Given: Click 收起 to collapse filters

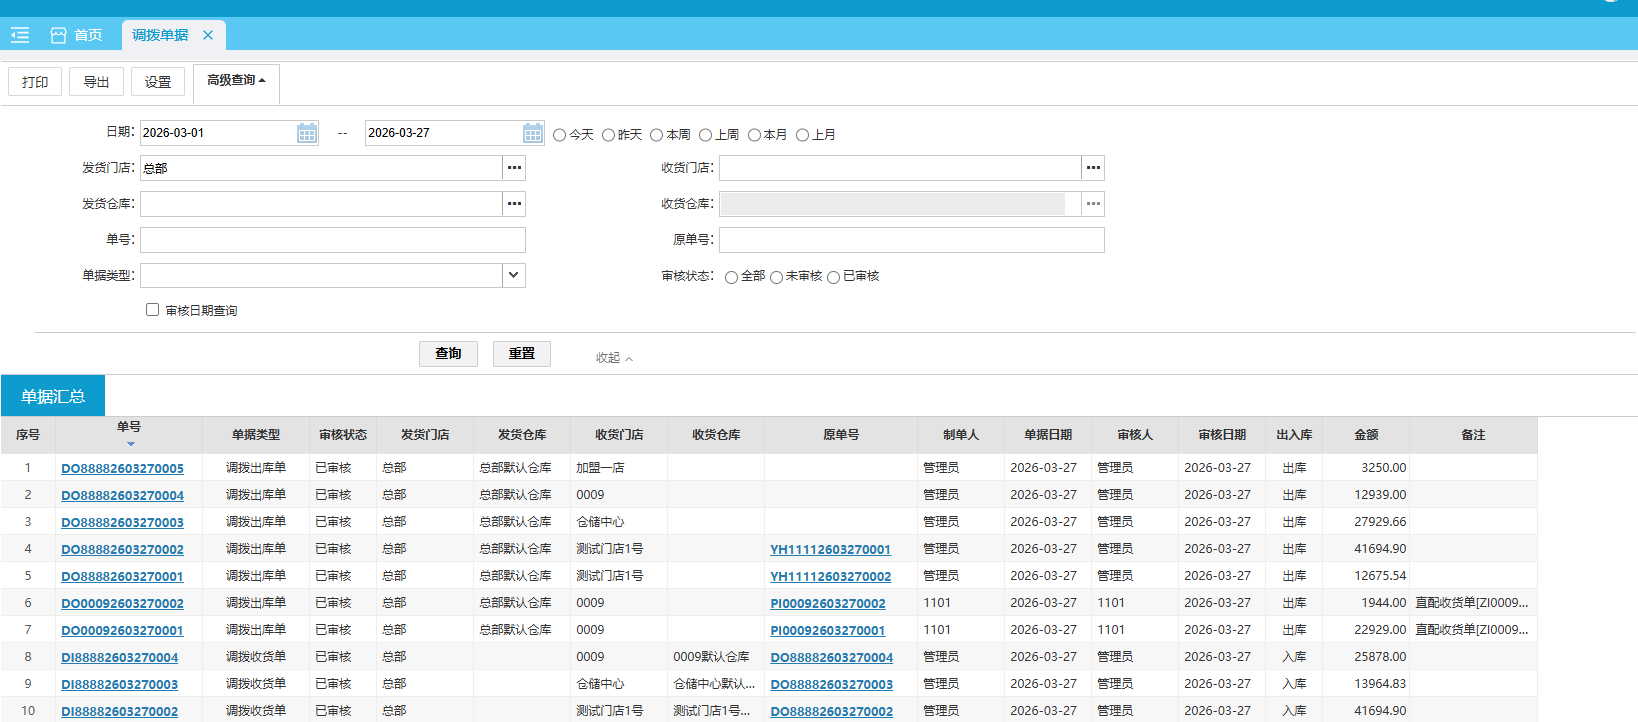Looking at the screenshot, I should (x=614, y=358).
